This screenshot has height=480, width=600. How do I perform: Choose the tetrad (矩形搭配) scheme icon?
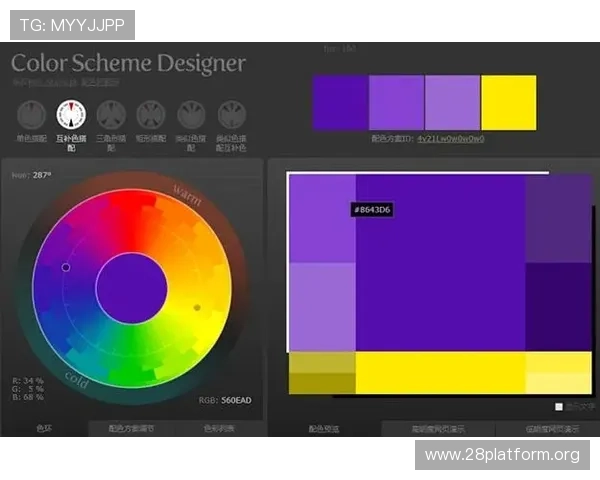coord(151,113)
